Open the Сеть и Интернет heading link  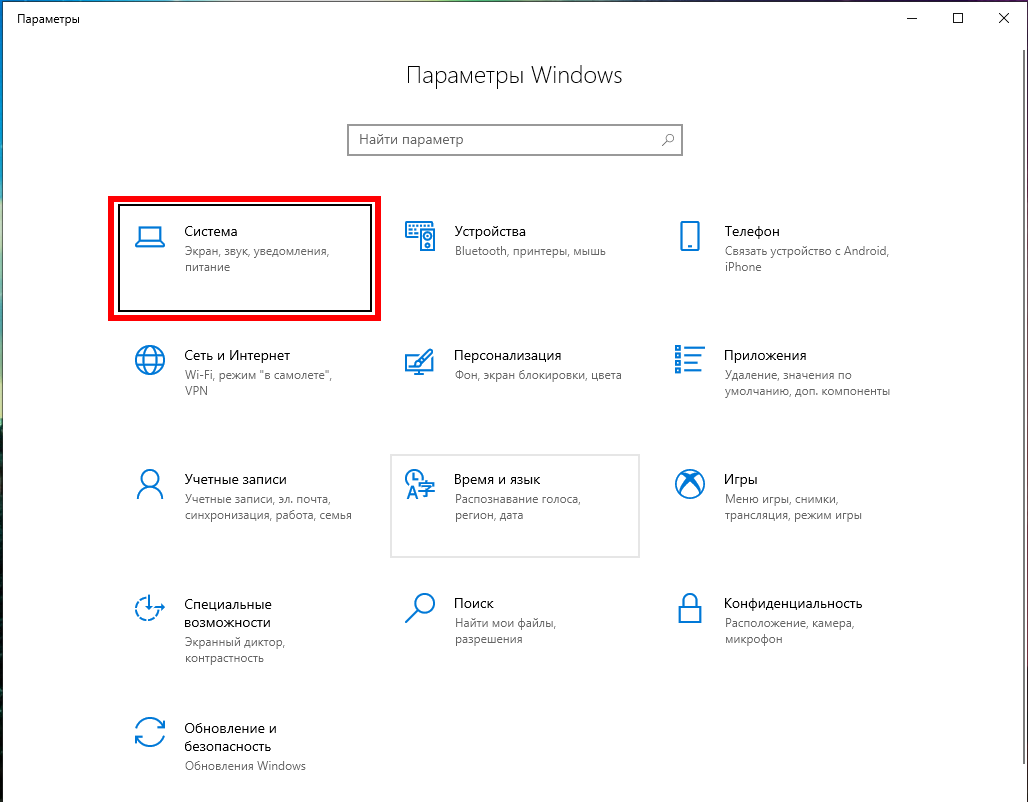[237, 355]
